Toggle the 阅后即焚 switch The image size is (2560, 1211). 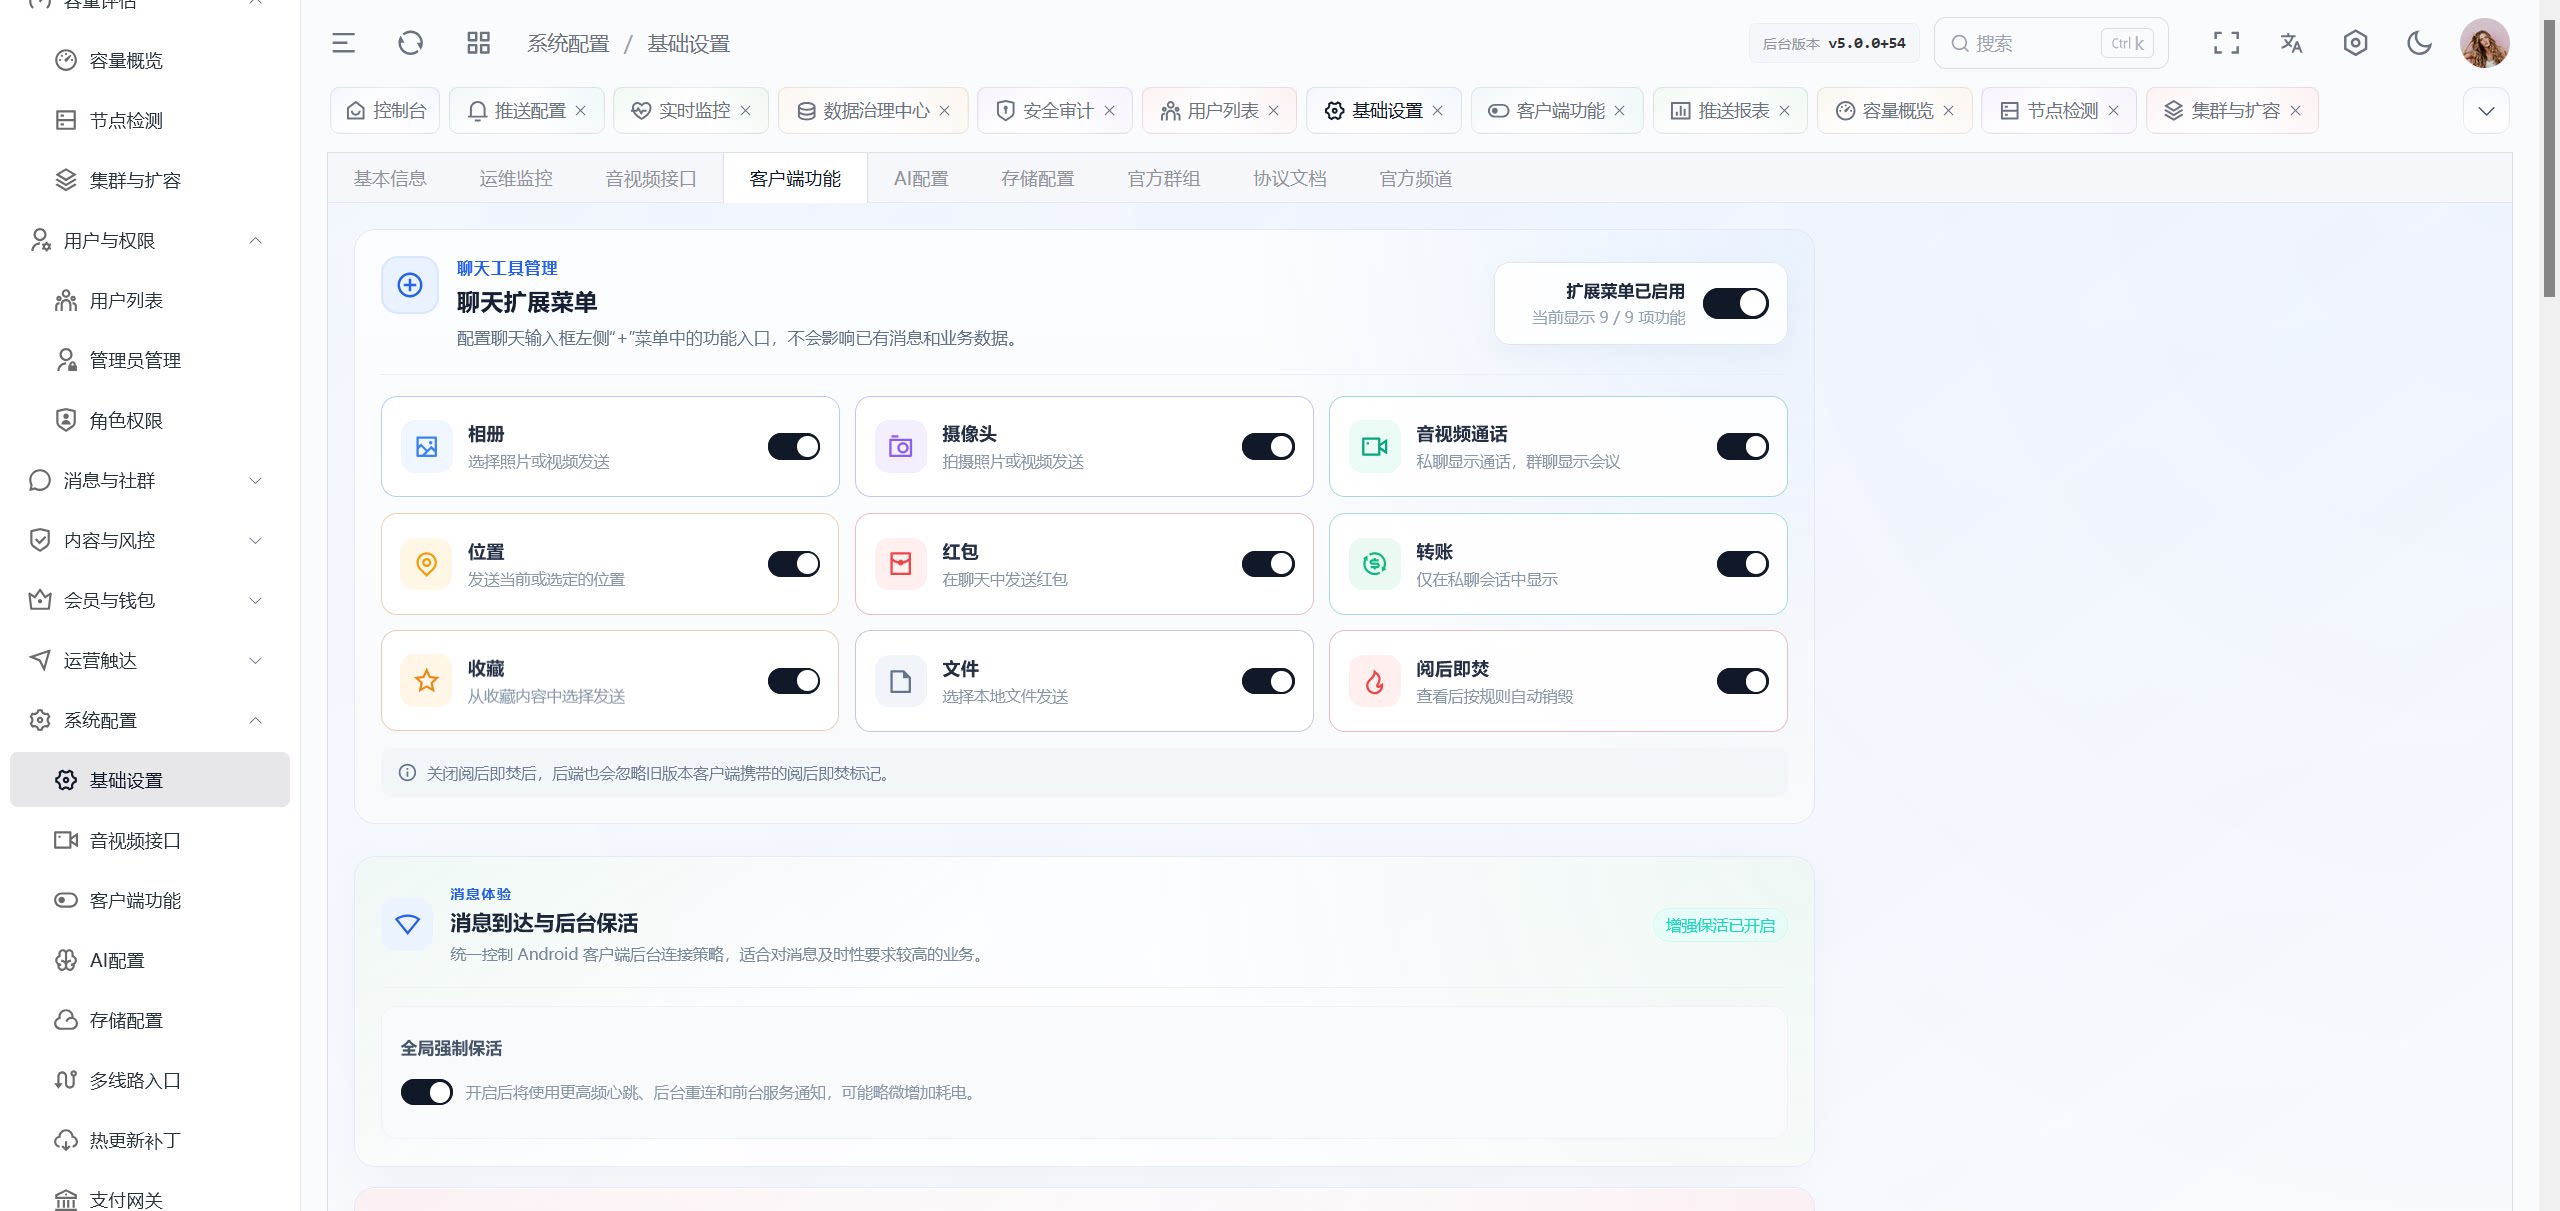[1743, 681]
